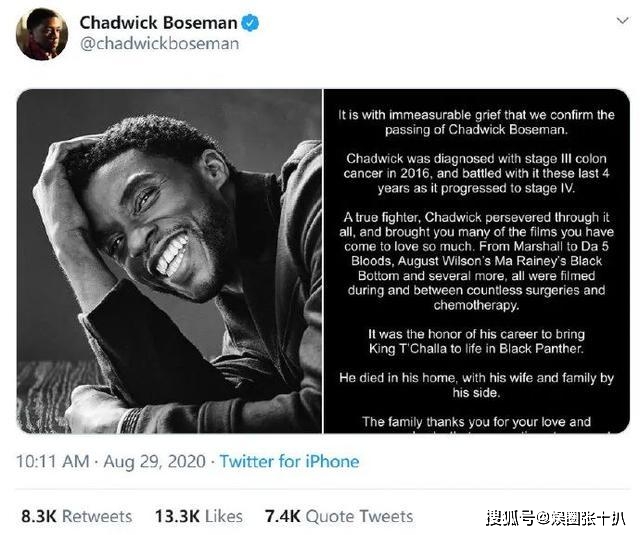
Task: Open the black-and-white portrait photo
Action: (169, 261)
